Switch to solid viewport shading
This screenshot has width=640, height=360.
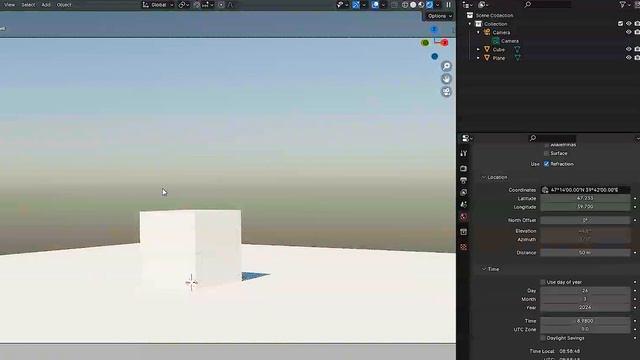click(x=413, y=5)
